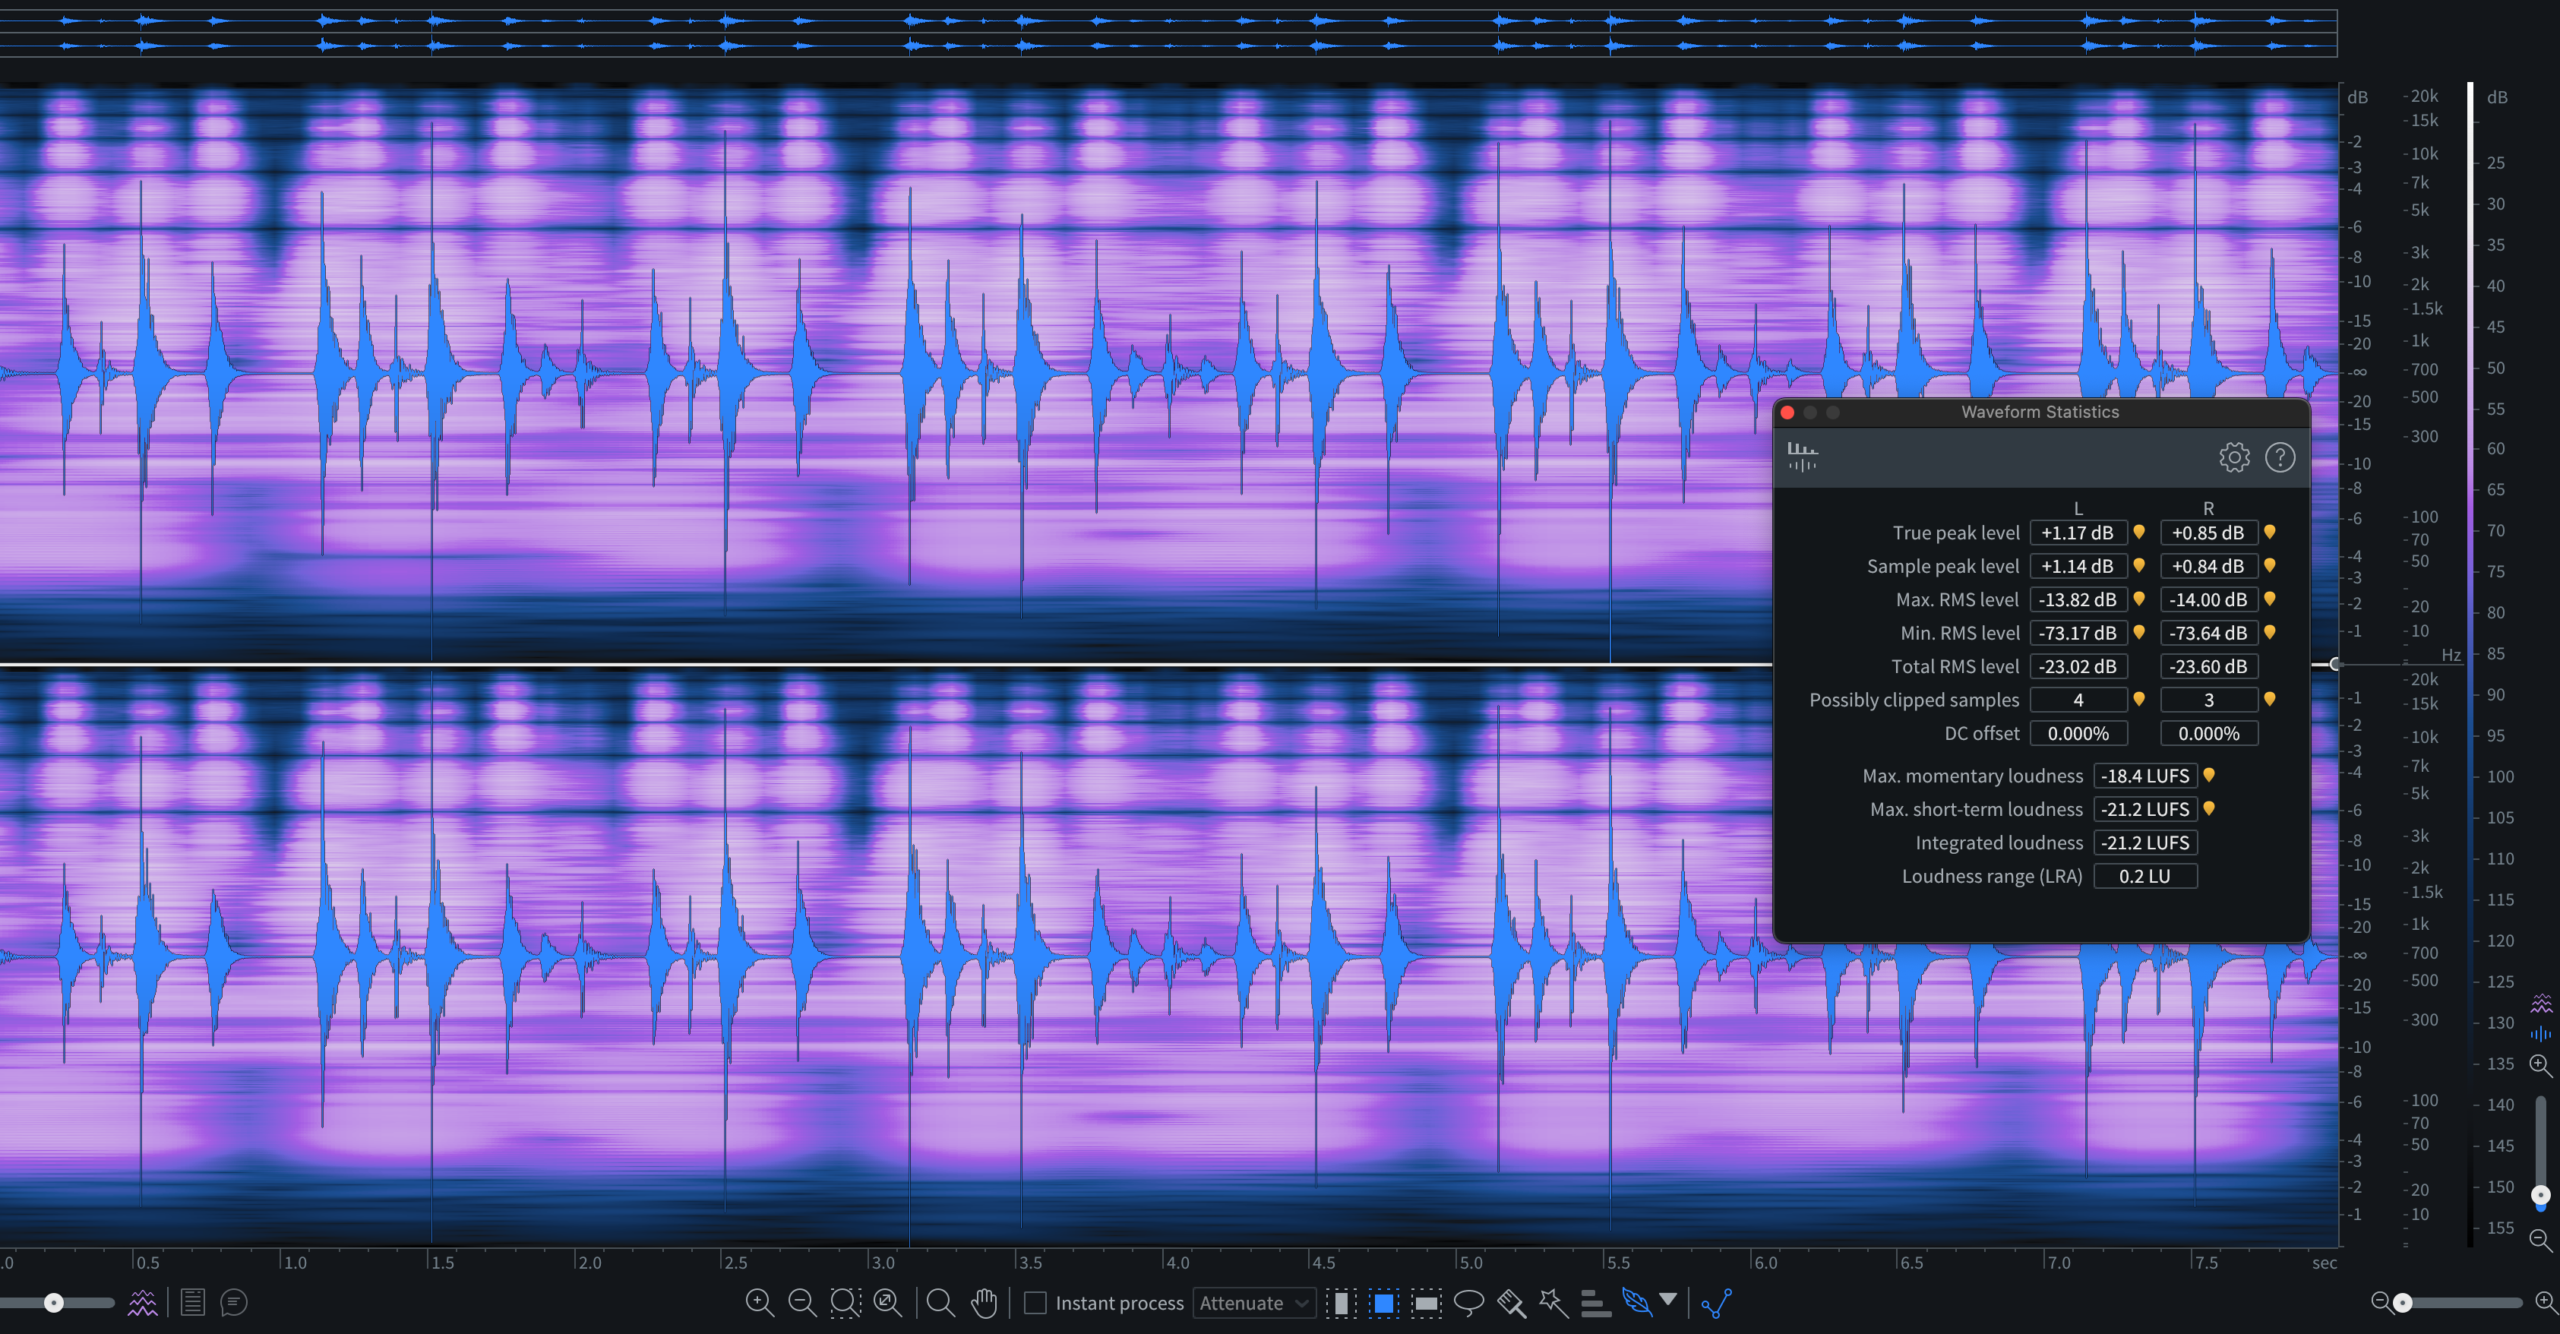Select the Magic Wand selection tool
Image resolution: width=2560 pixels, height=1334 pixels.
click(1553, 1302)
